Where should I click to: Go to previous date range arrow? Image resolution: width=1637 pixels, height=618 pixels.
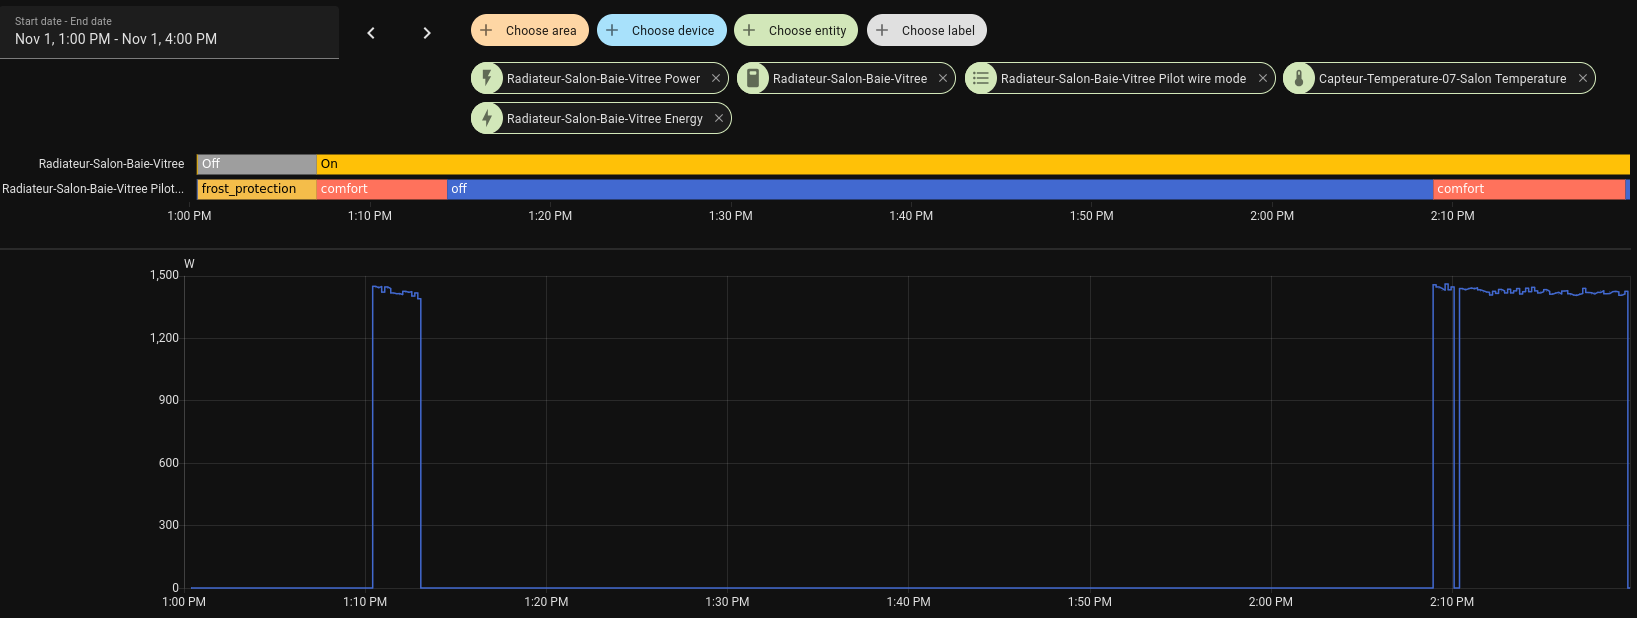pyautogui.click(x=371, y=33)
